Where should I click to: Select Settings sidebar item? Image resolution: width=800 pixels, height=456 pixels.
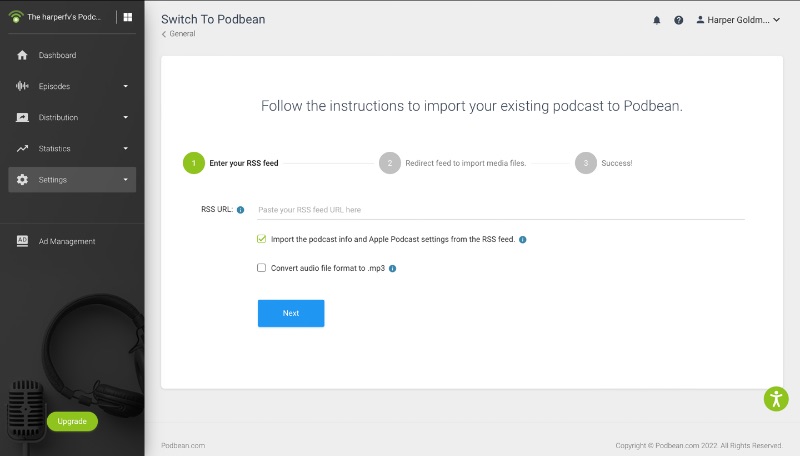[72, 180]
